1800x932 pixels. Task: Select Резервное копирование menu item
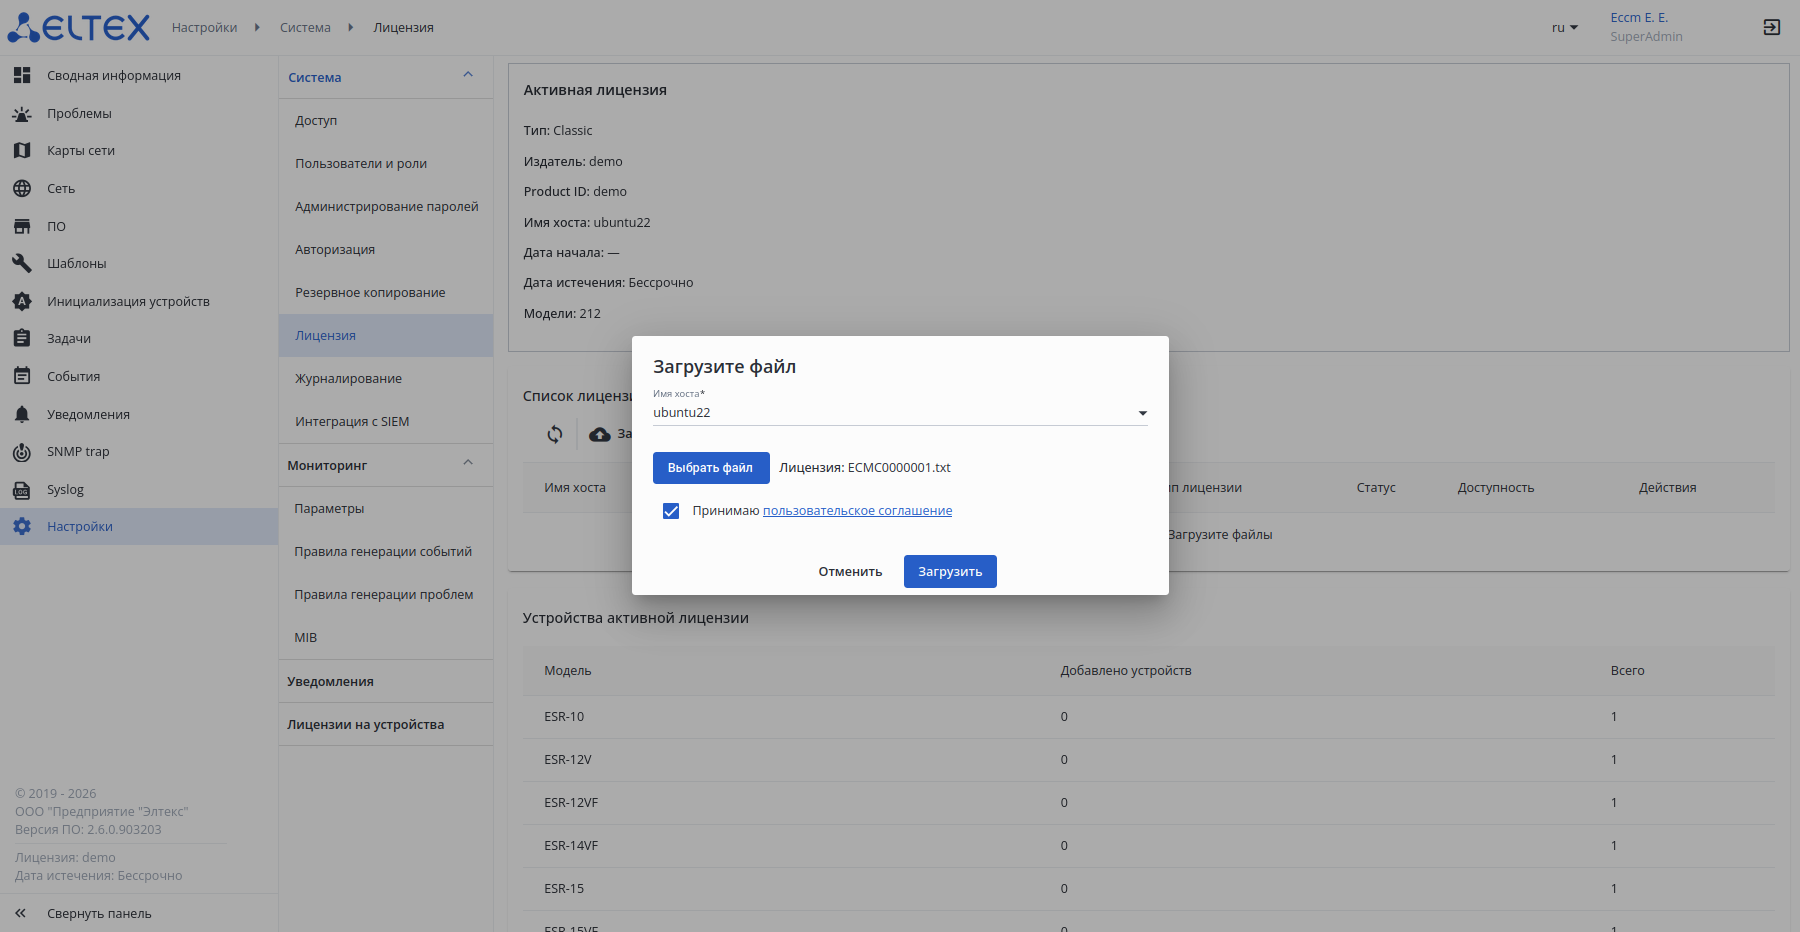point(370,293)
